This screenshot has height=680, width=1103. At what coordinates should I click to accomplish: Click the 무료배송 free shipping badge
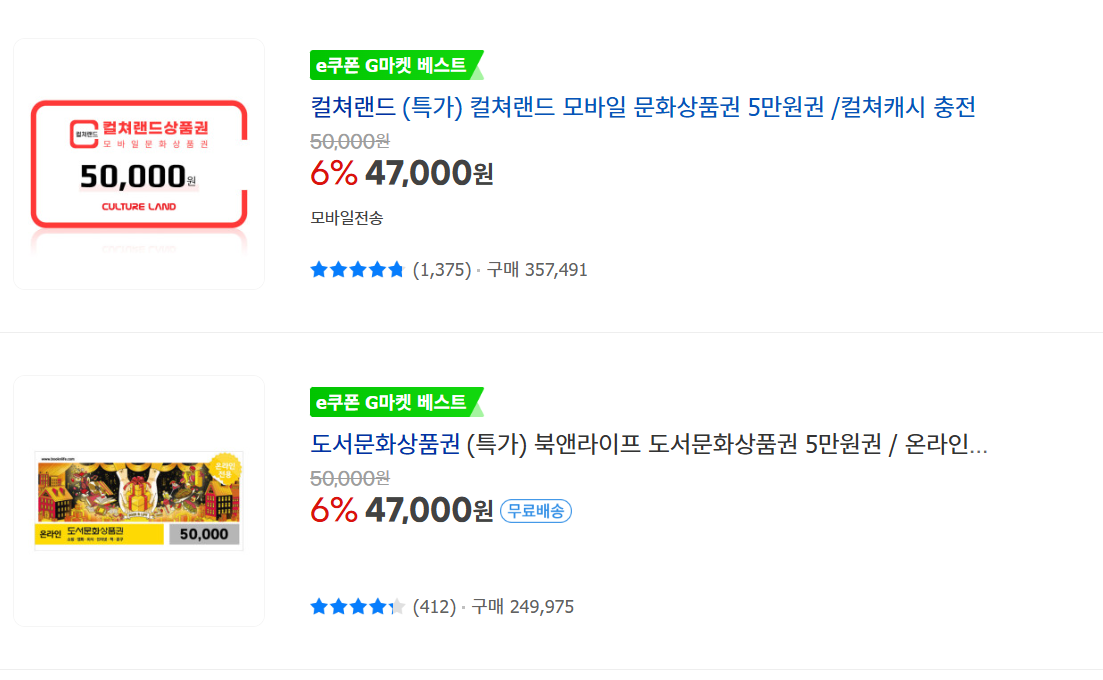click(536, 511)
